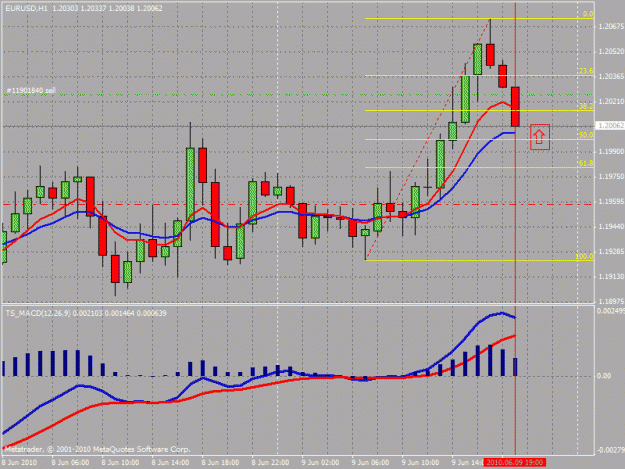Click the 8 Jun 2010 time label
The width and height of the screenshot is (625, 469).
(20, 463)
